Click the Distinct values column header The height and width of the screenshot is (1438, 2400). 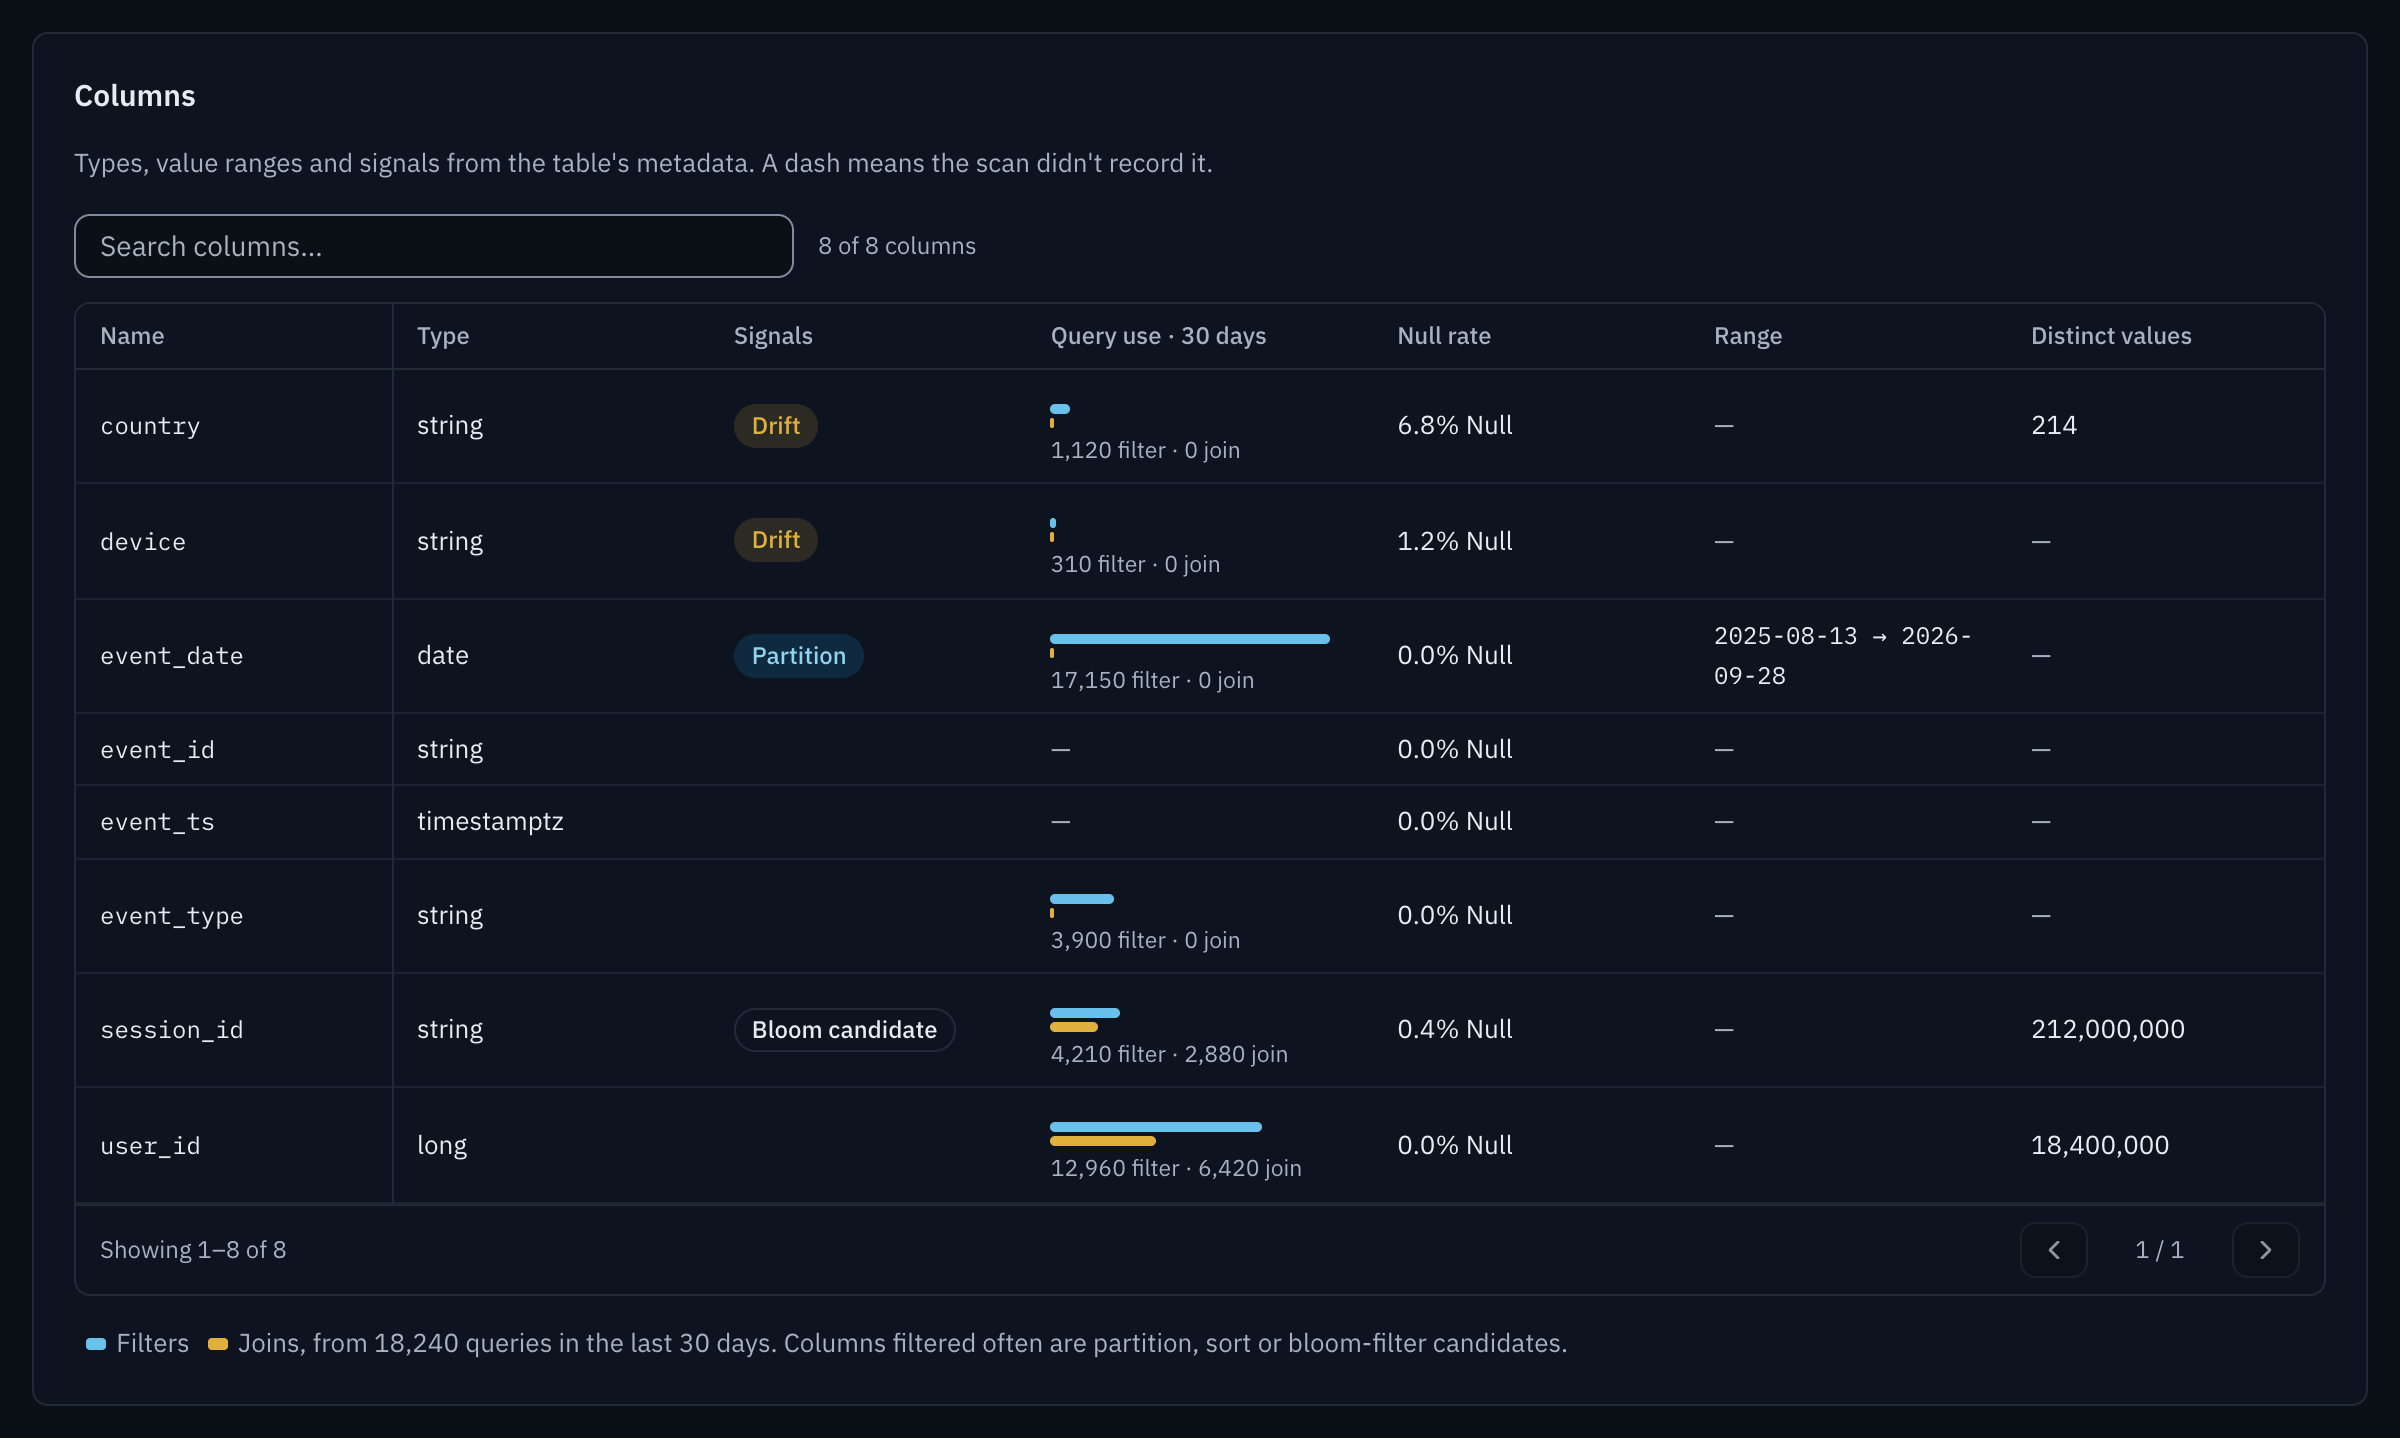(2111, 336)
